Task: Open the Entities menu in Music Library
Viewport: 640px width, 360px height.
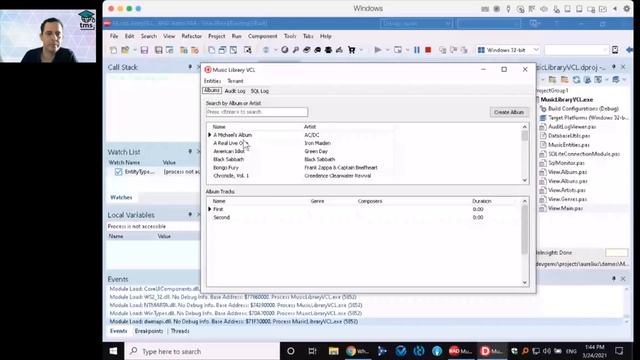Action: [213, 81]
